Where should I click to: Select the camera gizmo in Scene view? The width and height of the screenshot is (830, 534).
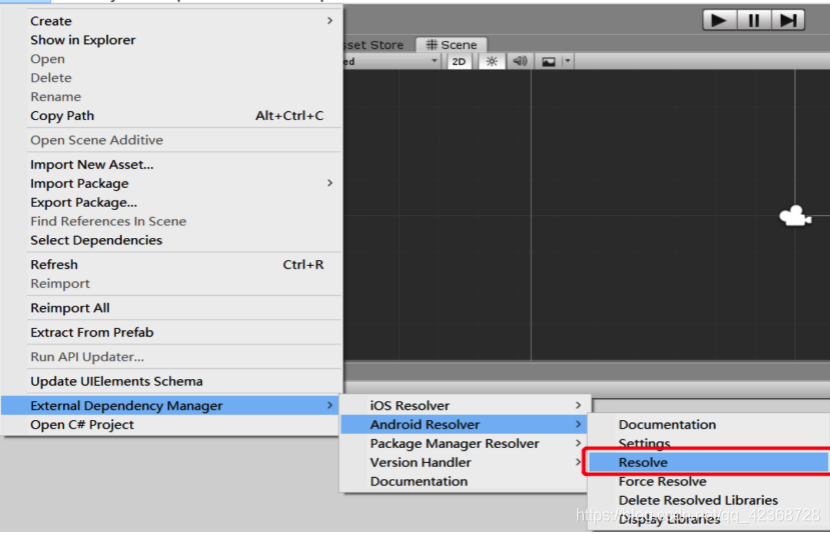(795, 216)
